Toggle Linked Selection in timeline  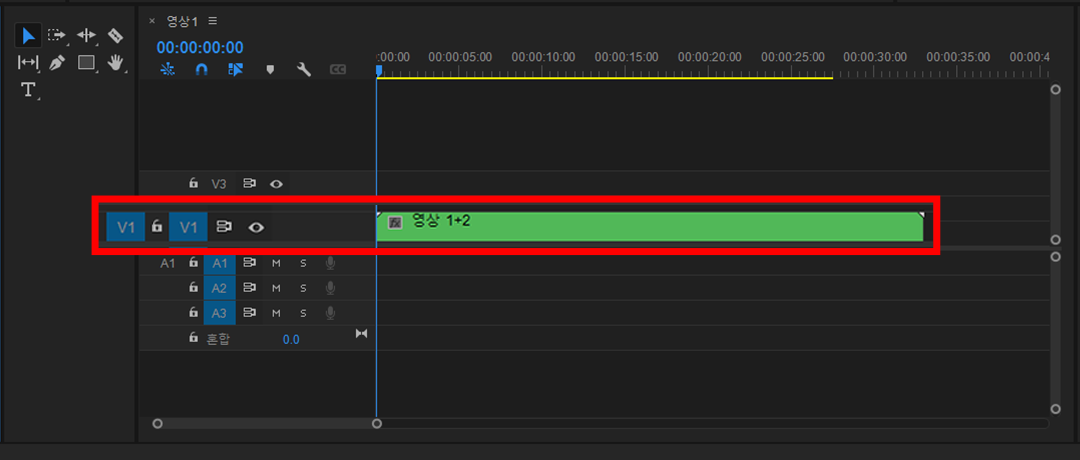(x=235, y=70)
